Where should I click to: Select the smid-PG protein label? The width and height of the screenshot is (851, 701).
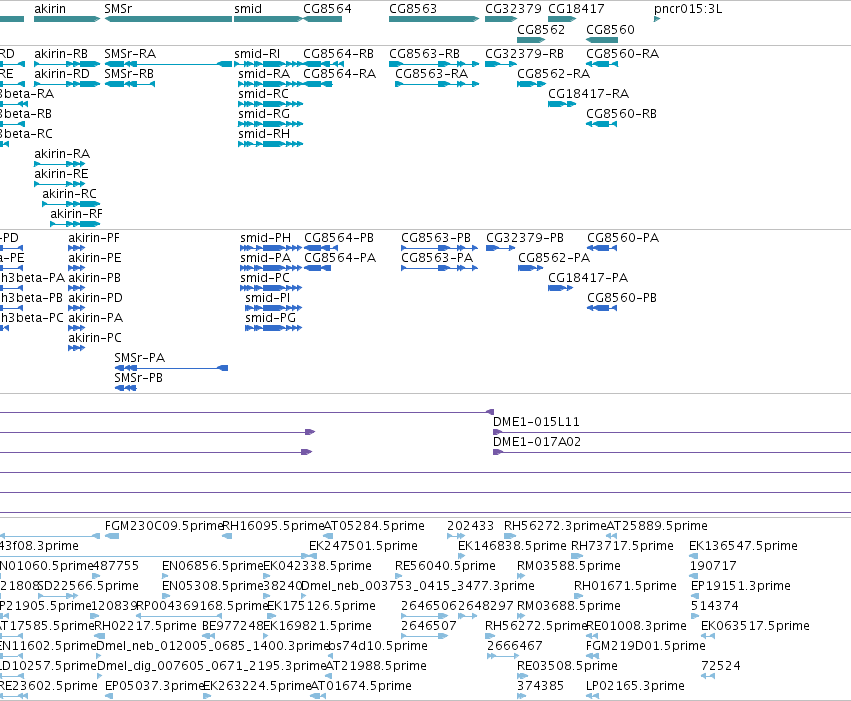point(270,317)
